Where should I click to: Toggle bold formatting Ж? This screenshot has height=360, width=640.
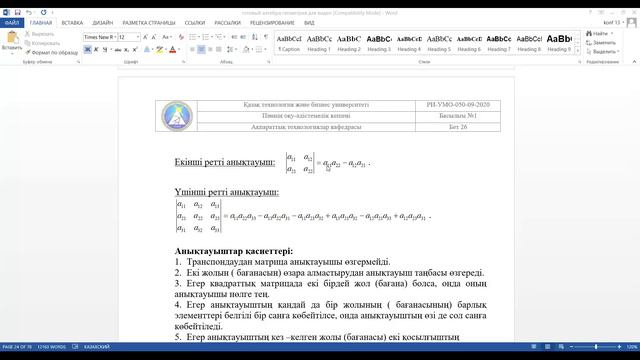87,49
